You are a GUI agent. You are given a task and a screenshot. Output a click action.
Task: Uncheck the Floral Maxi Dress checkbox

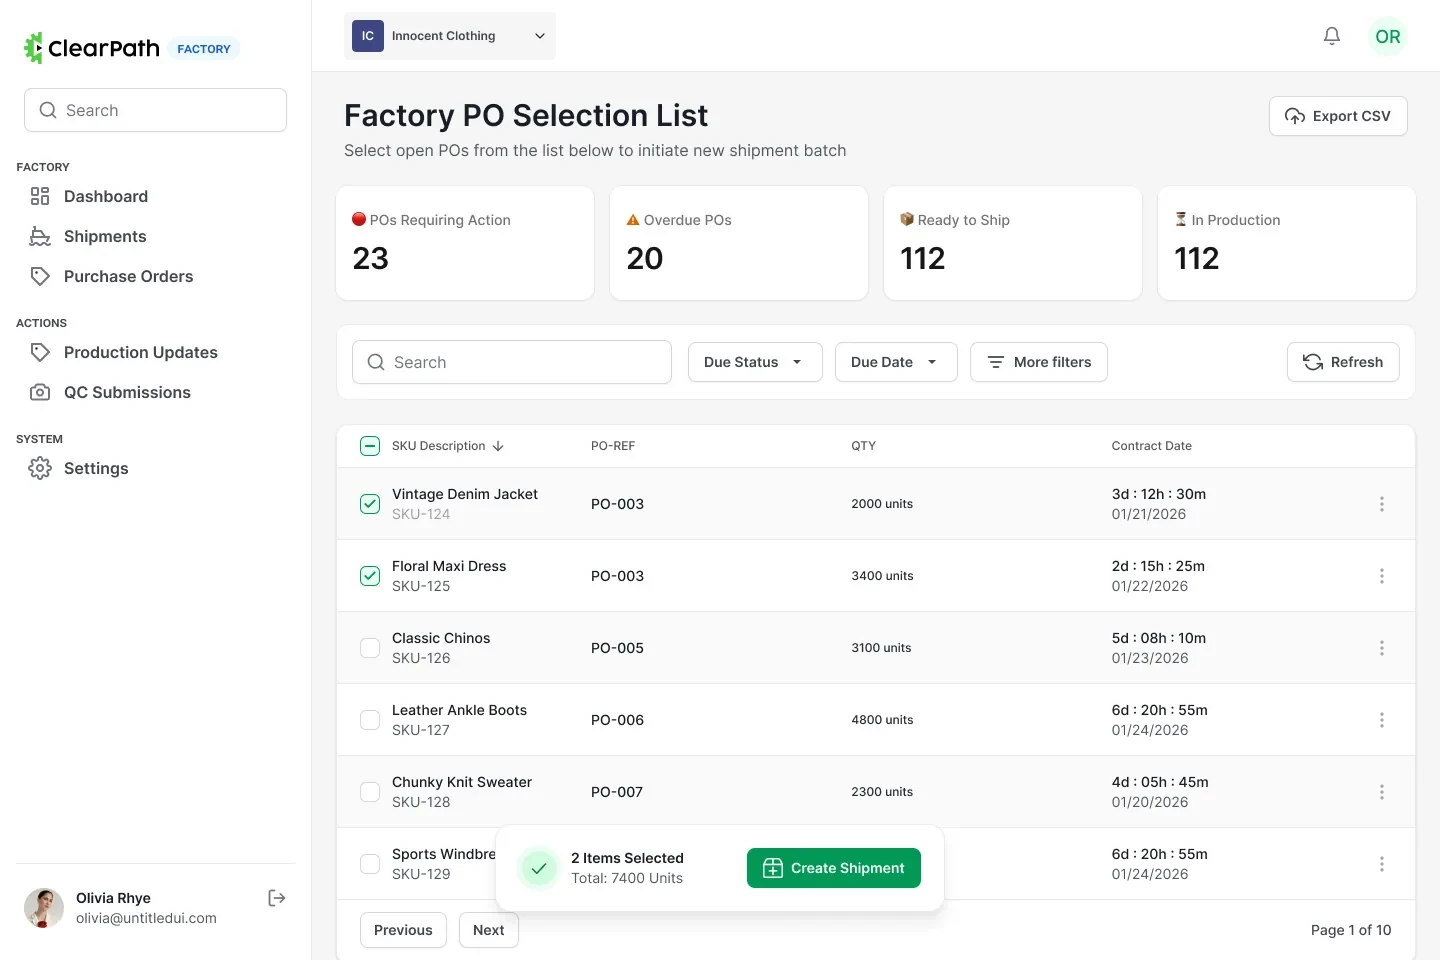(370, 576)
